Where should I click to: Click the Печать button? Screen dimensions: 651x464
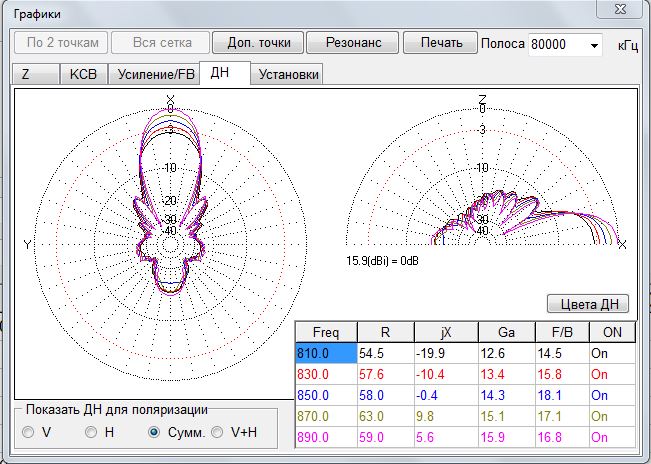point(440,43)
